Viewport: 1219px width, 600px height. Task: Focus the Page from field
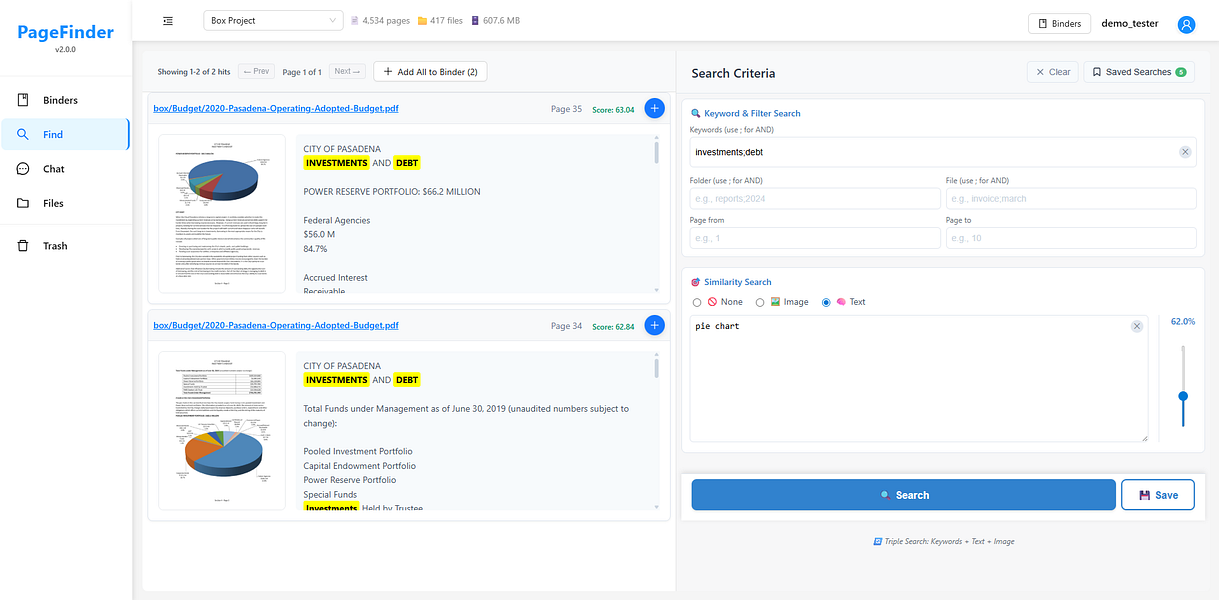tap(815, 238)
